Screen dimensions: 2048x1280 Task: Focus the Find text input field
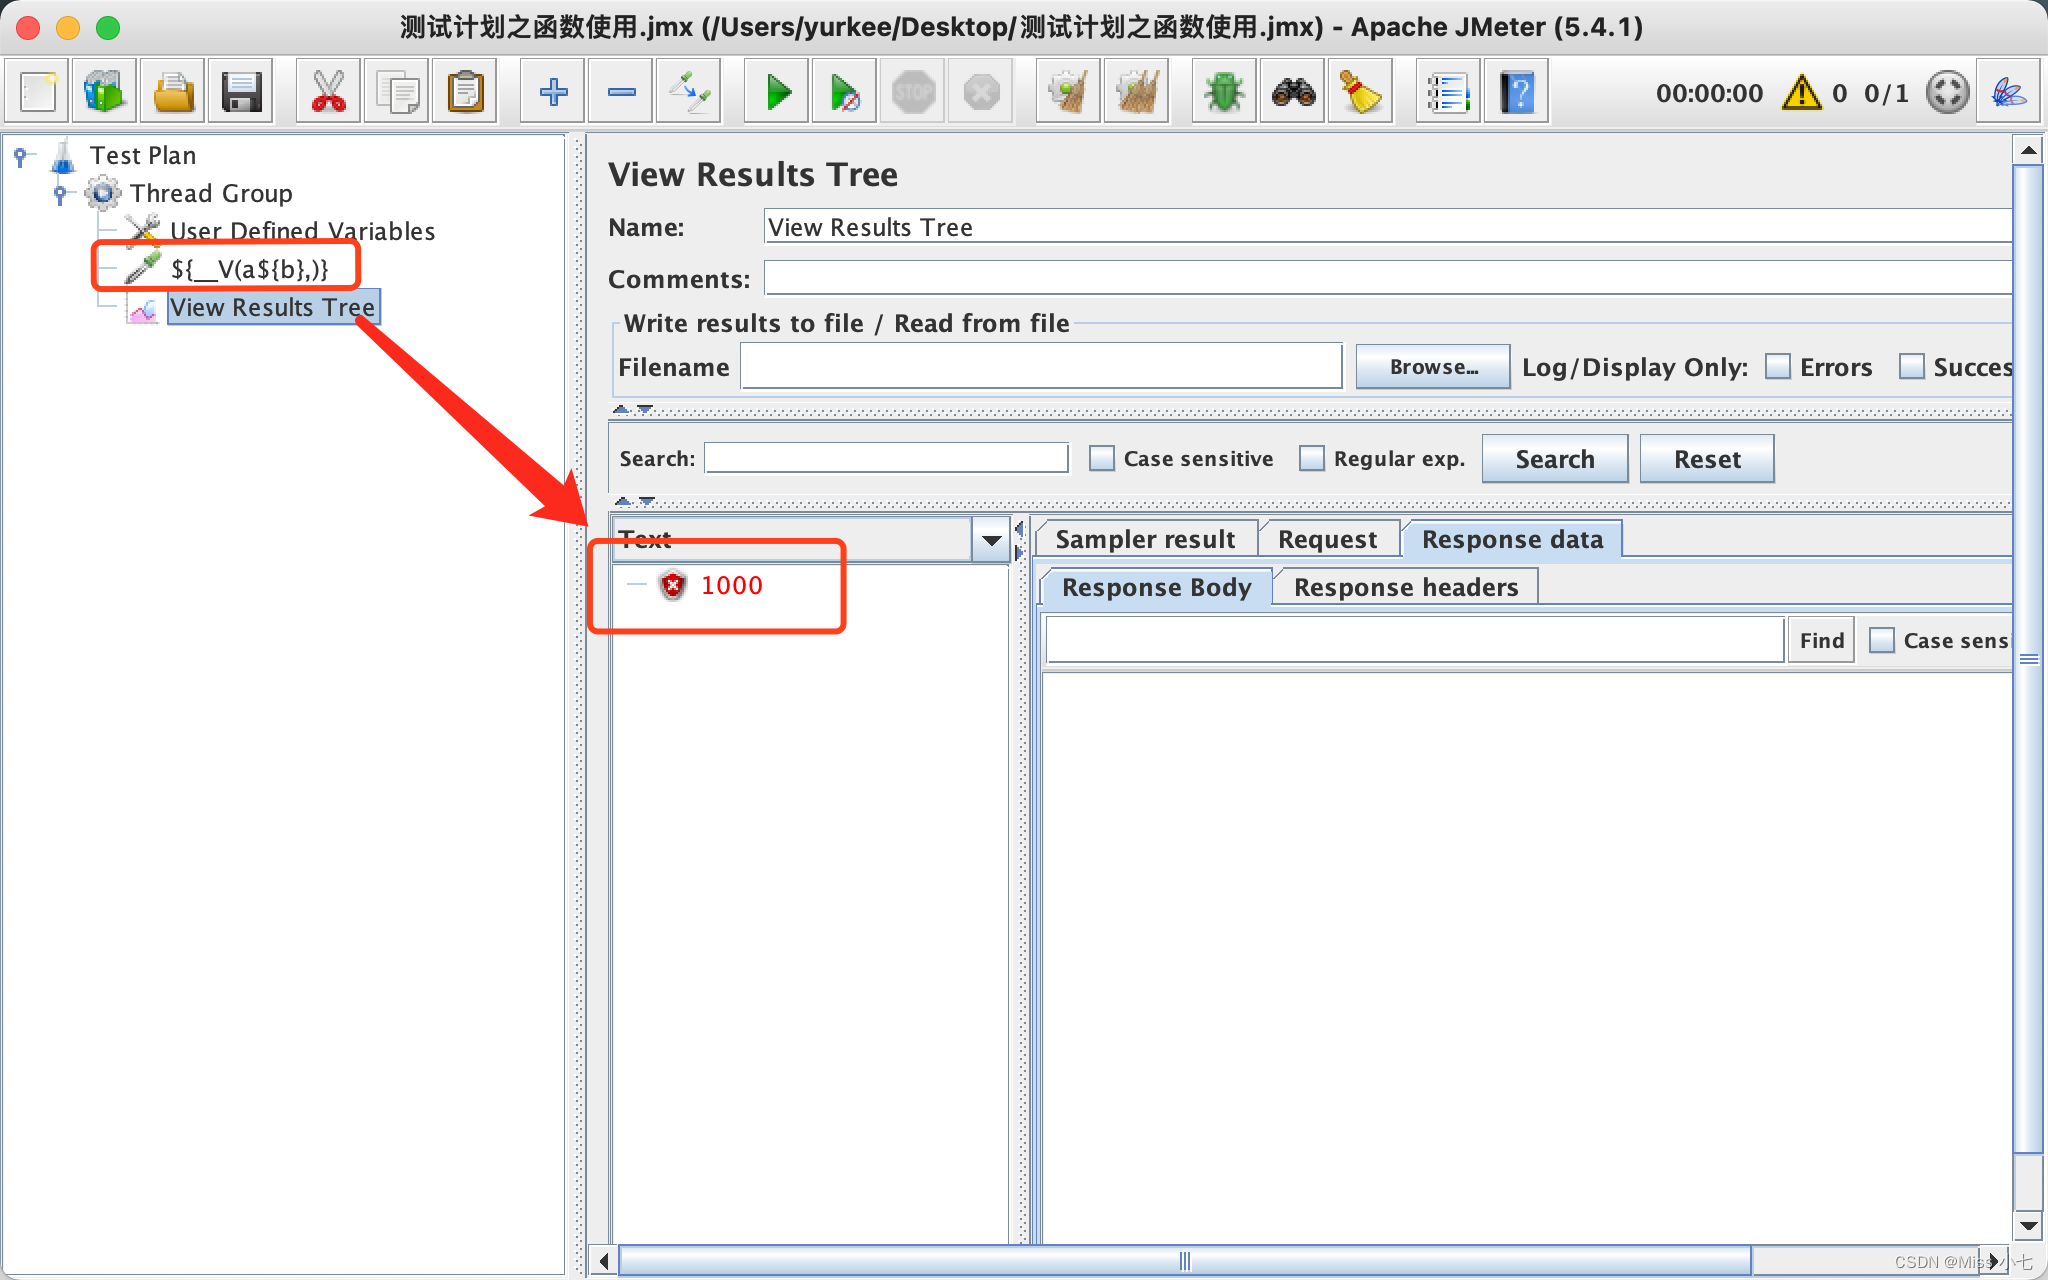pos(1415,640)
